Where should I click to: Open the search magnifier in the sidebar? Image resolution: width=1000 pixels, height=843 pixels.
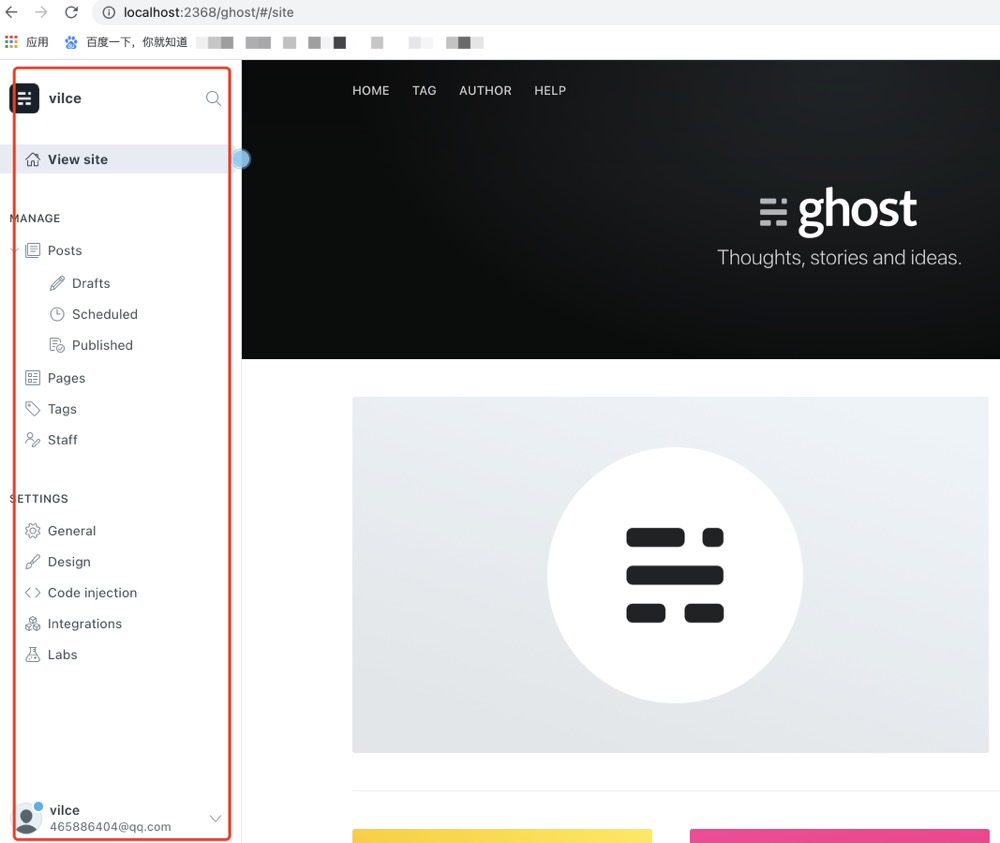point(213,98)
